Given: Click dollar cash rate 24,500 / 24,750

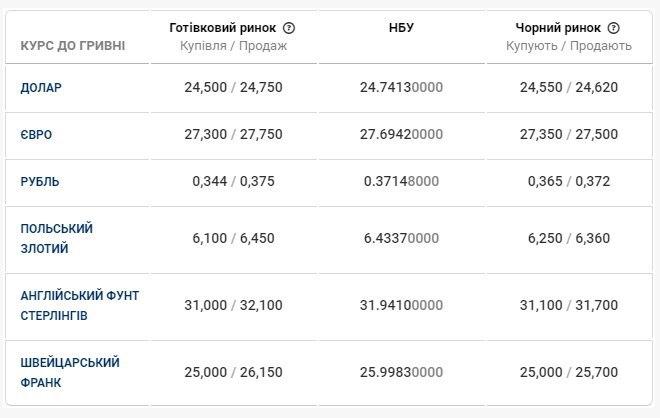Looking at the screenshot, I should coord(233,87).
